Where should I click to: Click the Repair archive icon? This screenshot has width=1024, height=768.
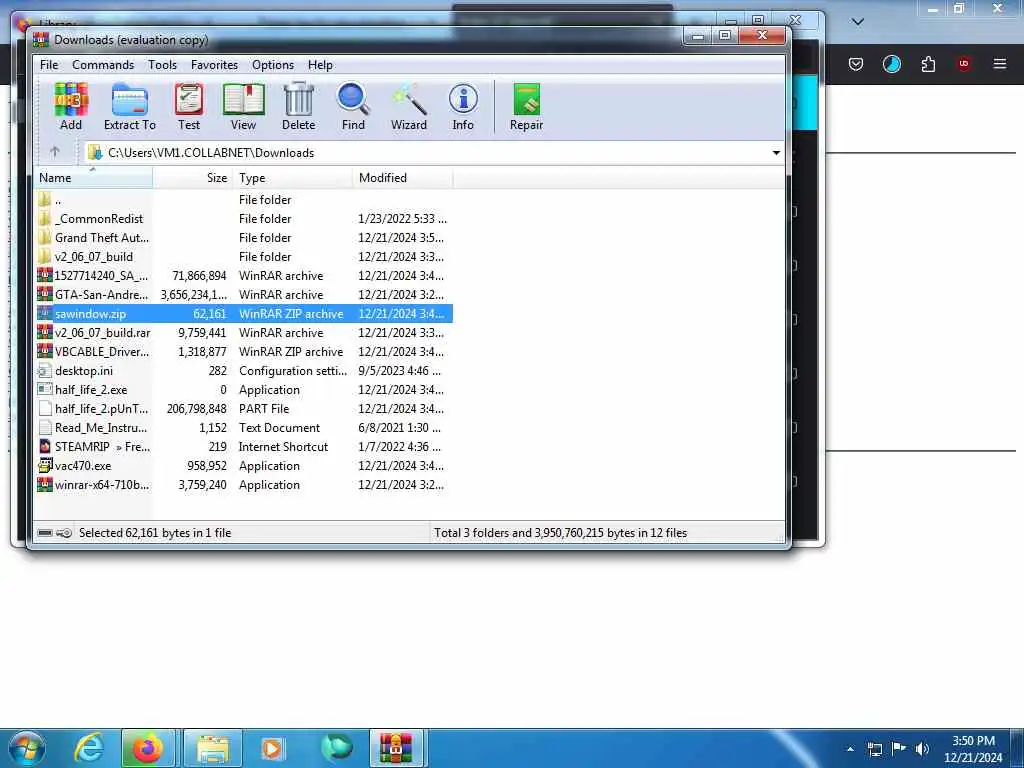[x=526, y=106]
